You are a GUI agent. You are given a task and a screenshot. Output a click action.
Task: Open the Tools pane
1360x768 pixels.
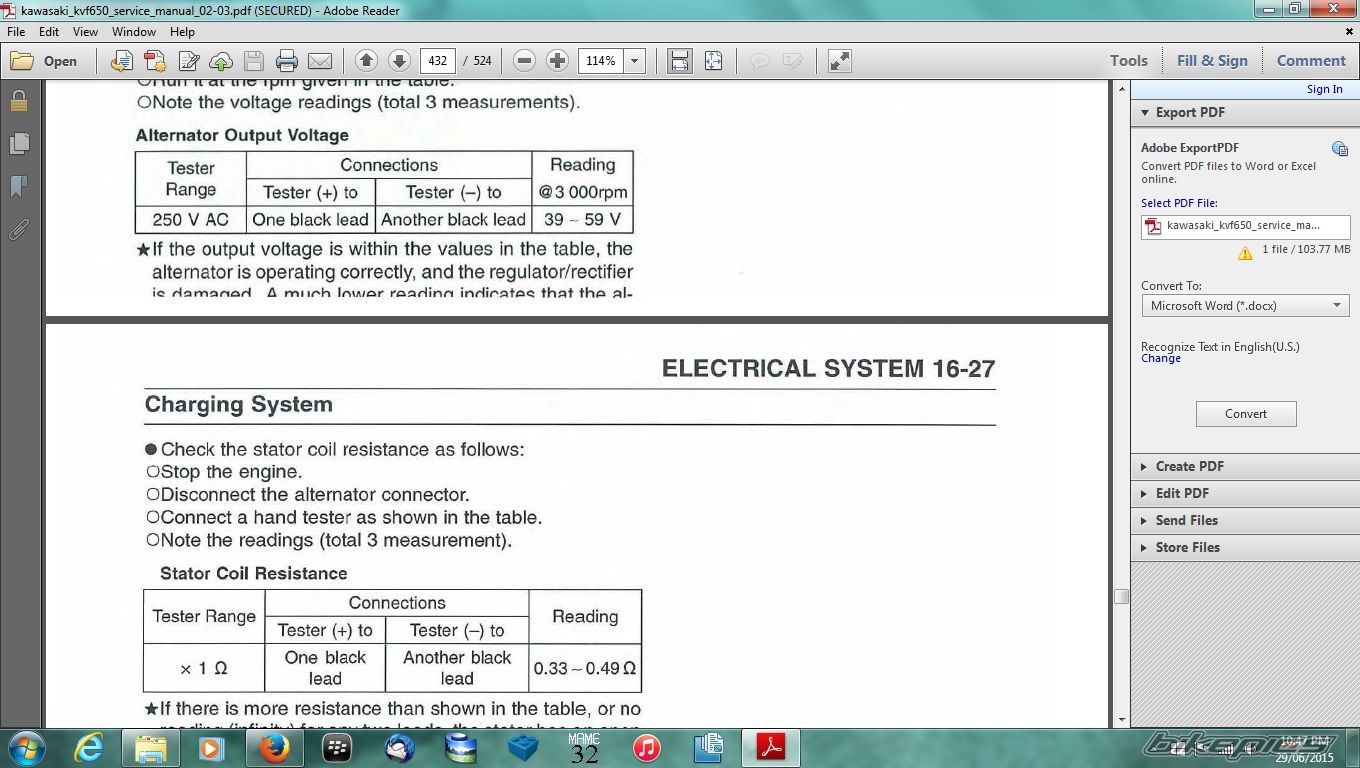(x=1129, y=61)
